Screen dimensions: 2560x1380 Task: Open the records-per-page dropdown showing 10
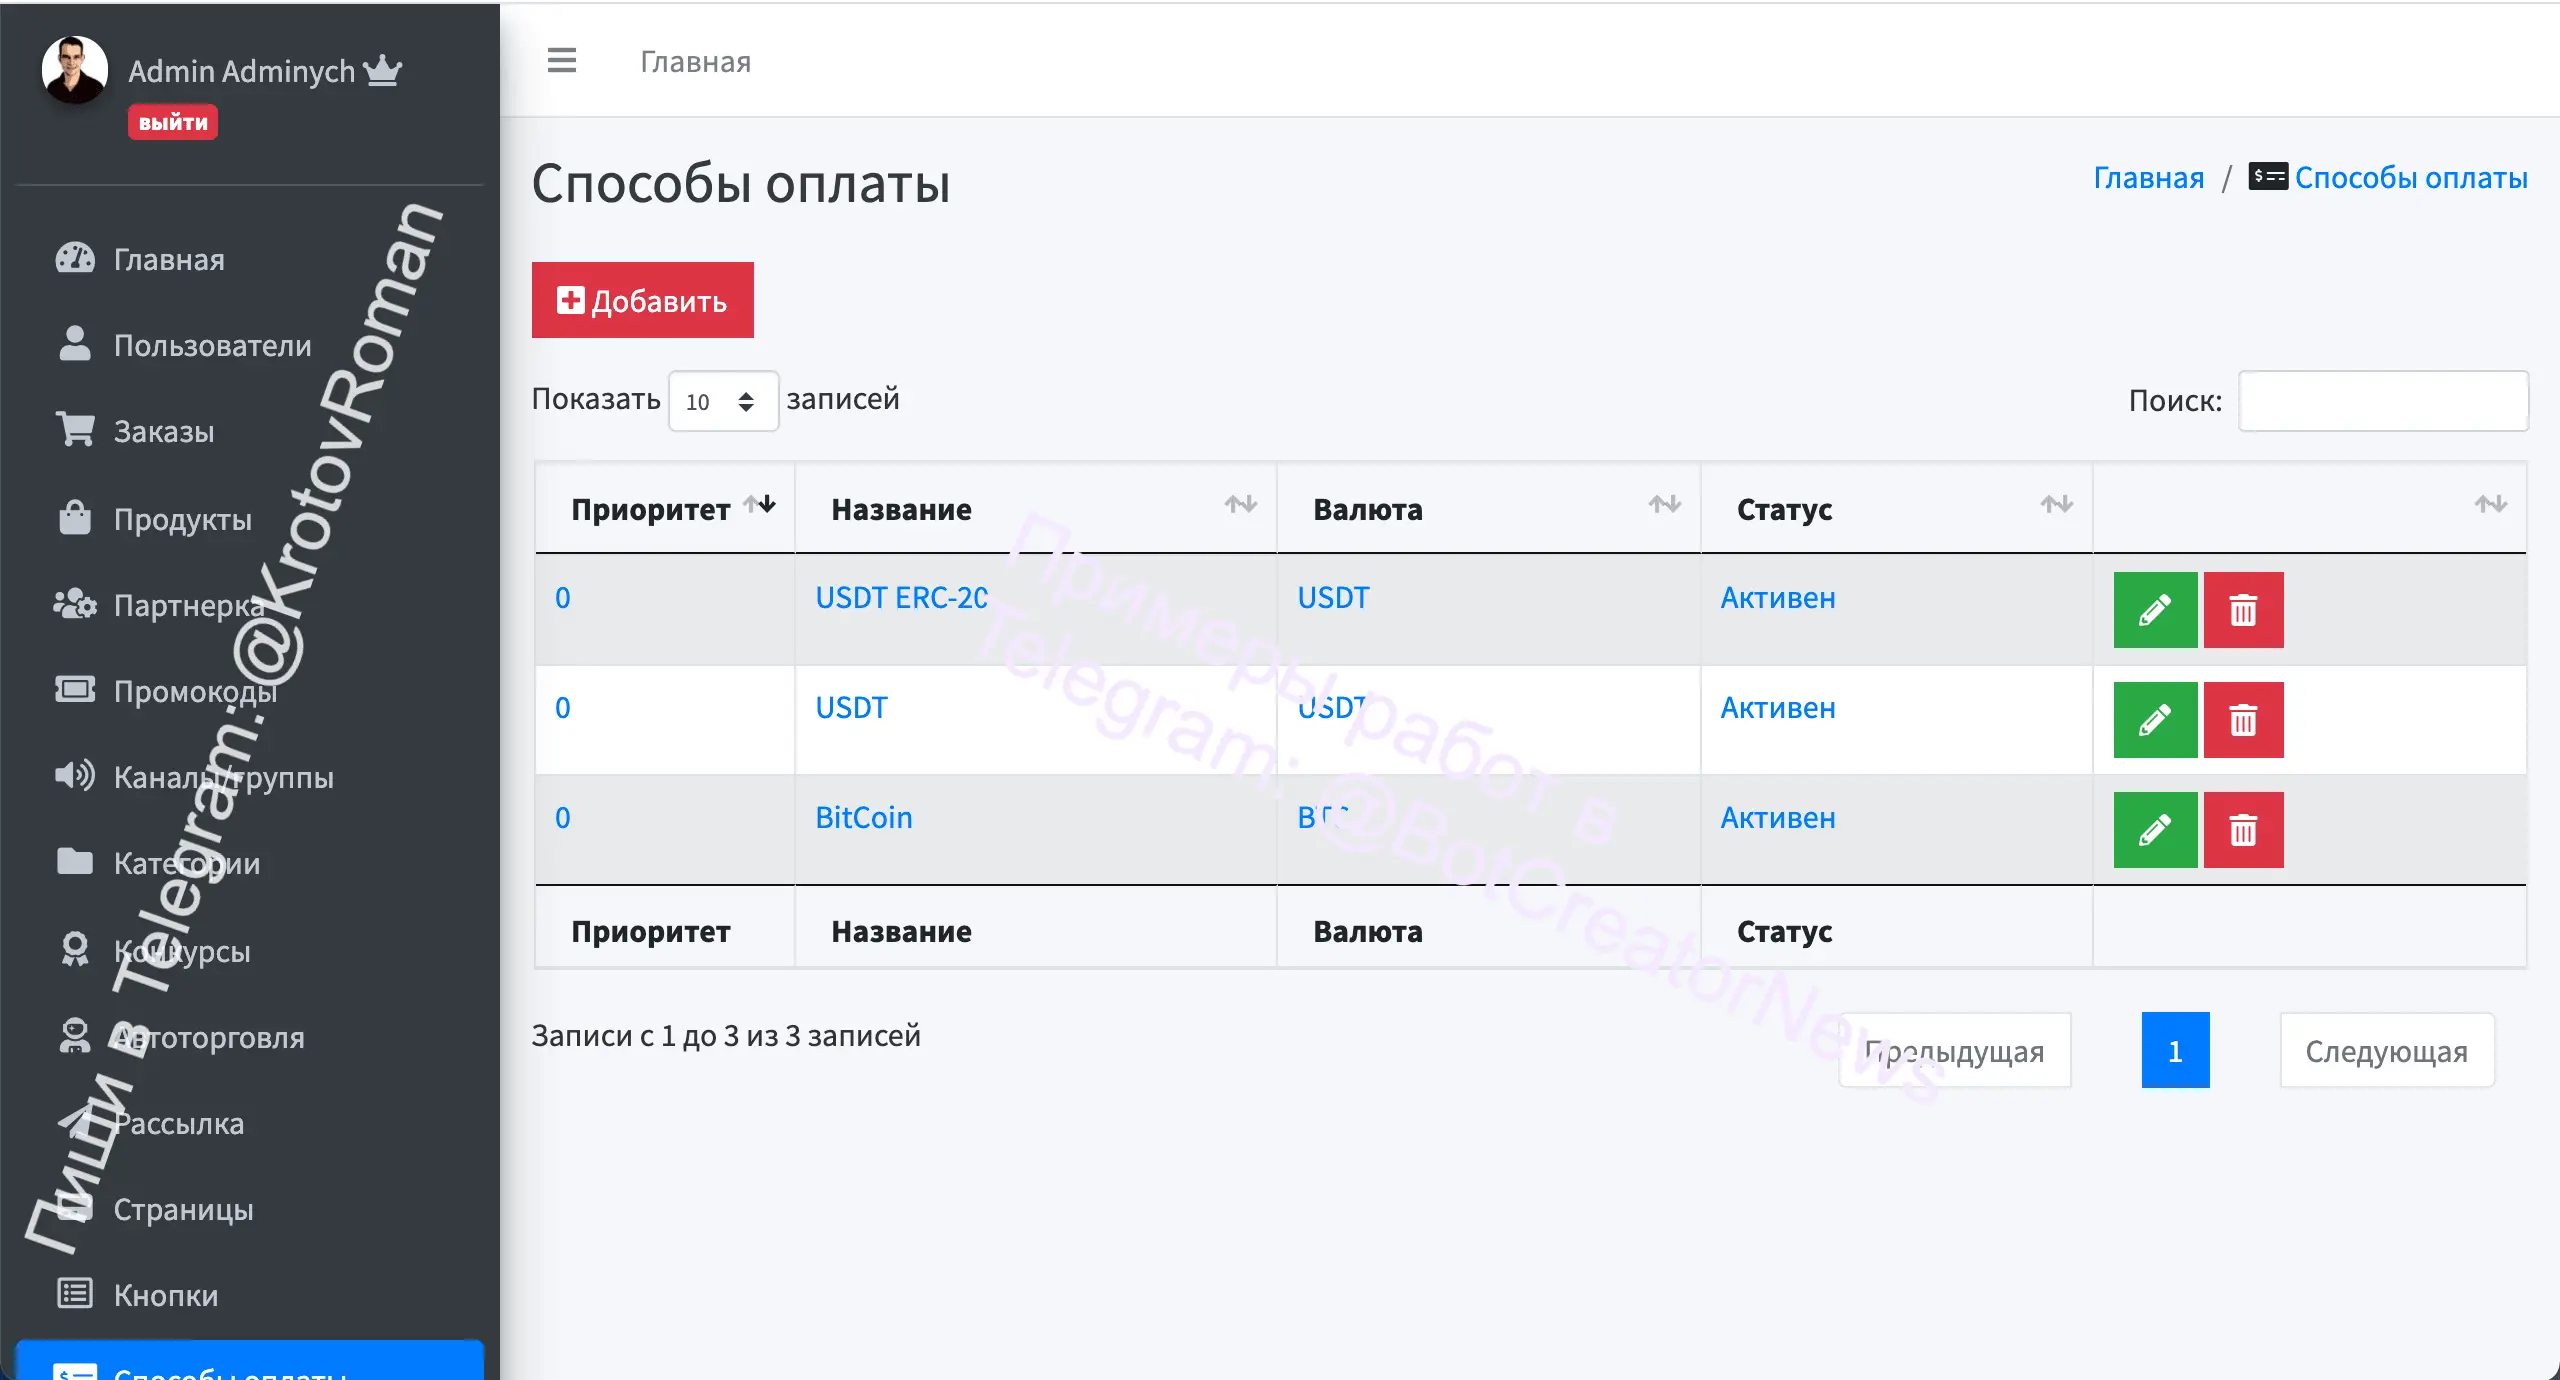click(723, 401)
